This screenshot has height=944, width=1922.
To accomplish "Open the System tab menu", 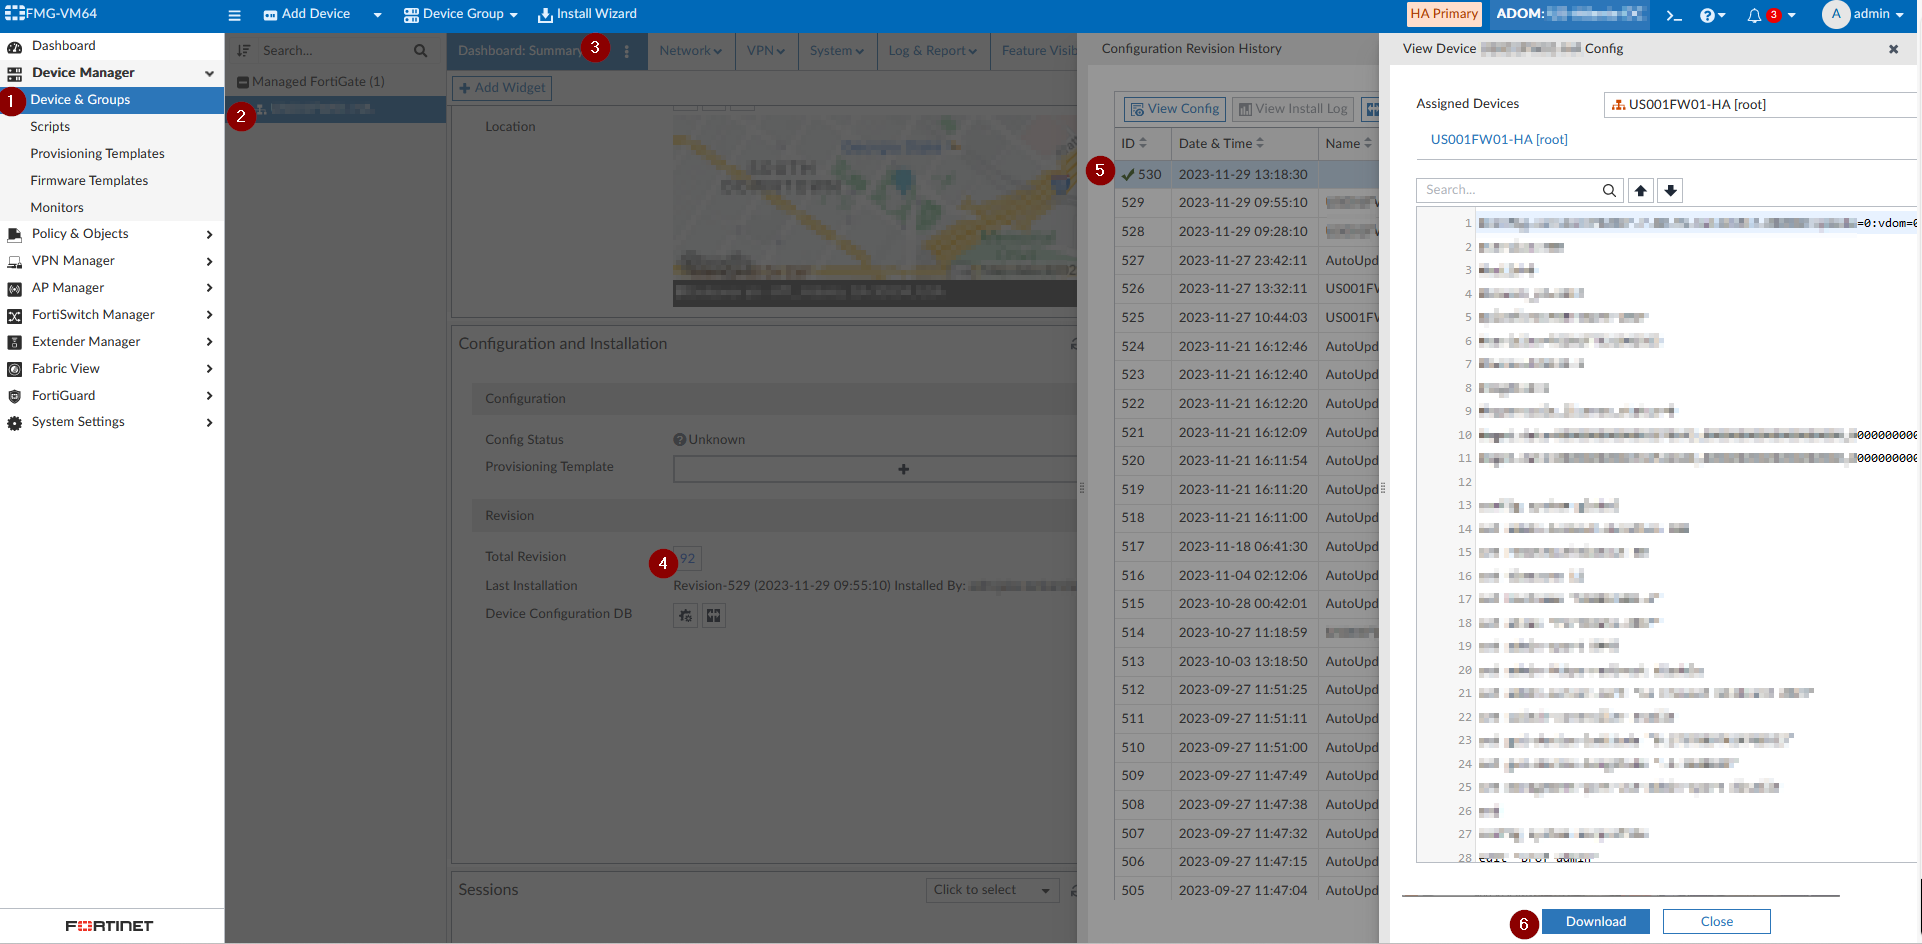I will tap(837, 51).
